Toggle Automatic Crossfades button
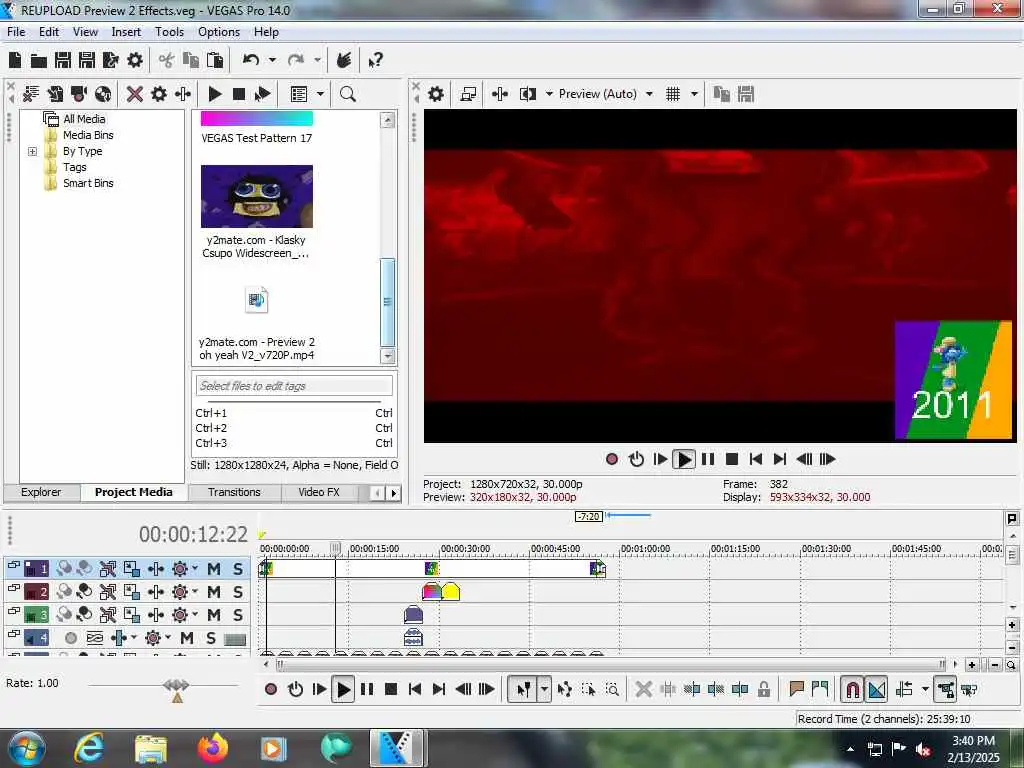The height and width of the screenshot is (768, 1024). pos(876,689)
